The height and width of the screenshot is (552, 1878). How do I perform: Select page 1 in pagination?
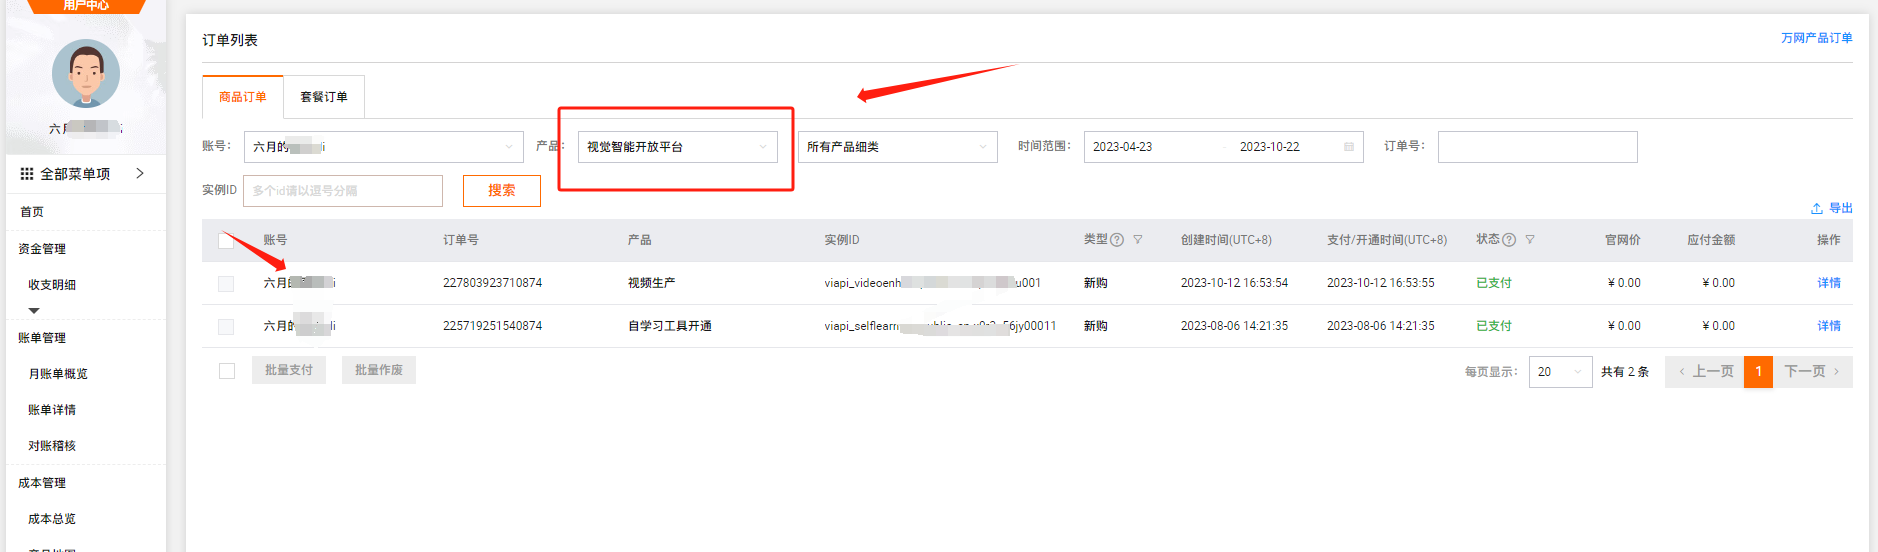click(1758, 372)
